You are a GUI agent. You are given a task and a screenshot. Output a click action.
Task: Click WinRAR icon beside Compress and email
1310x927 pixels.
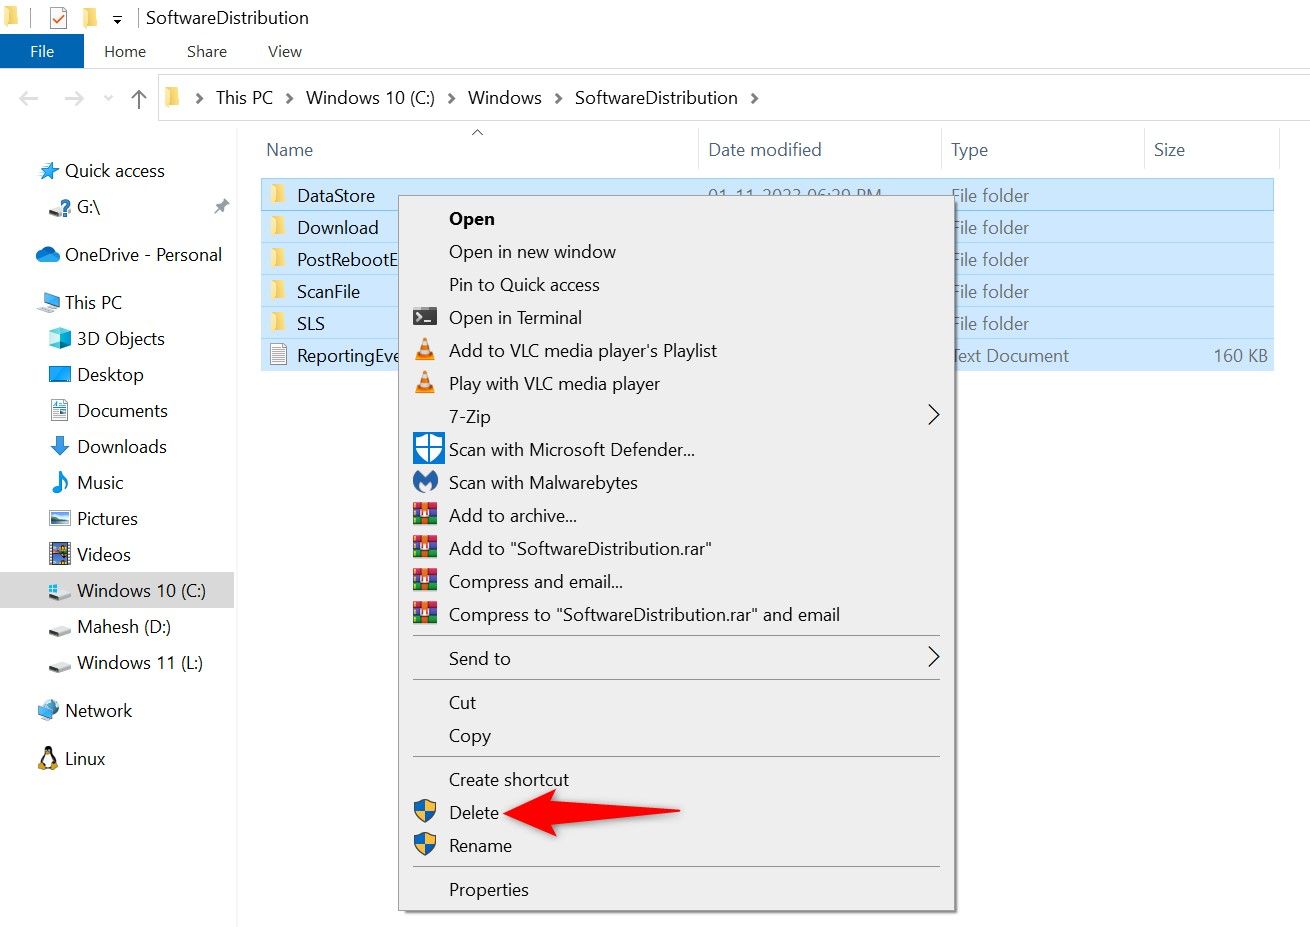point(425,581)
